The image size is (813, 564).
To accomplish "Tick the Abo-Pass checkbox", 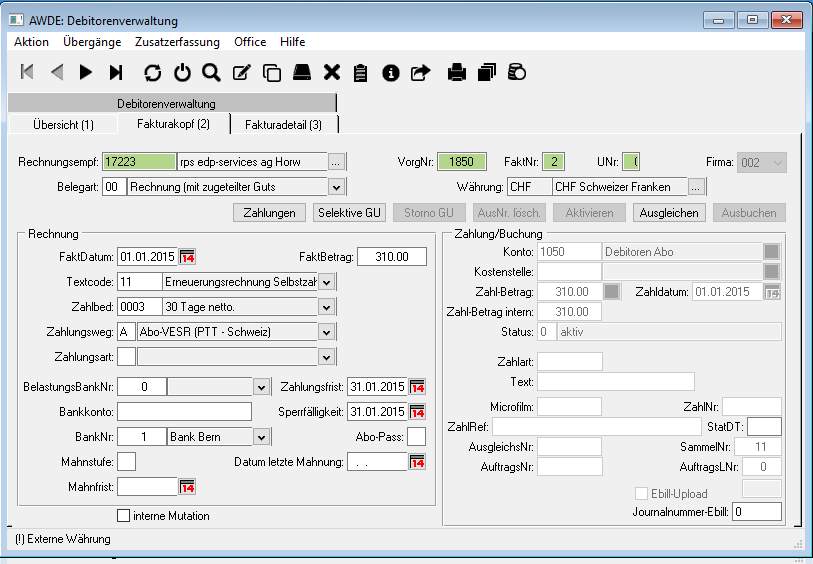I will 416,436.
